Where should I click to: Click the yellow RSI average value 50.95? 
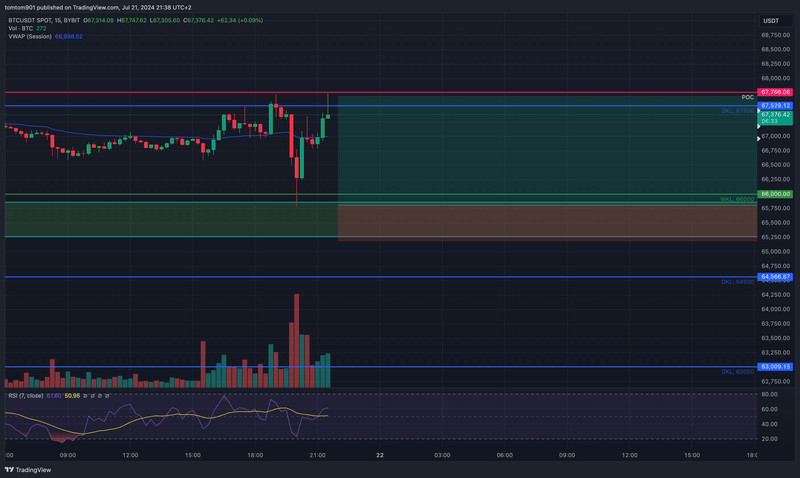(x=72, y=396)
